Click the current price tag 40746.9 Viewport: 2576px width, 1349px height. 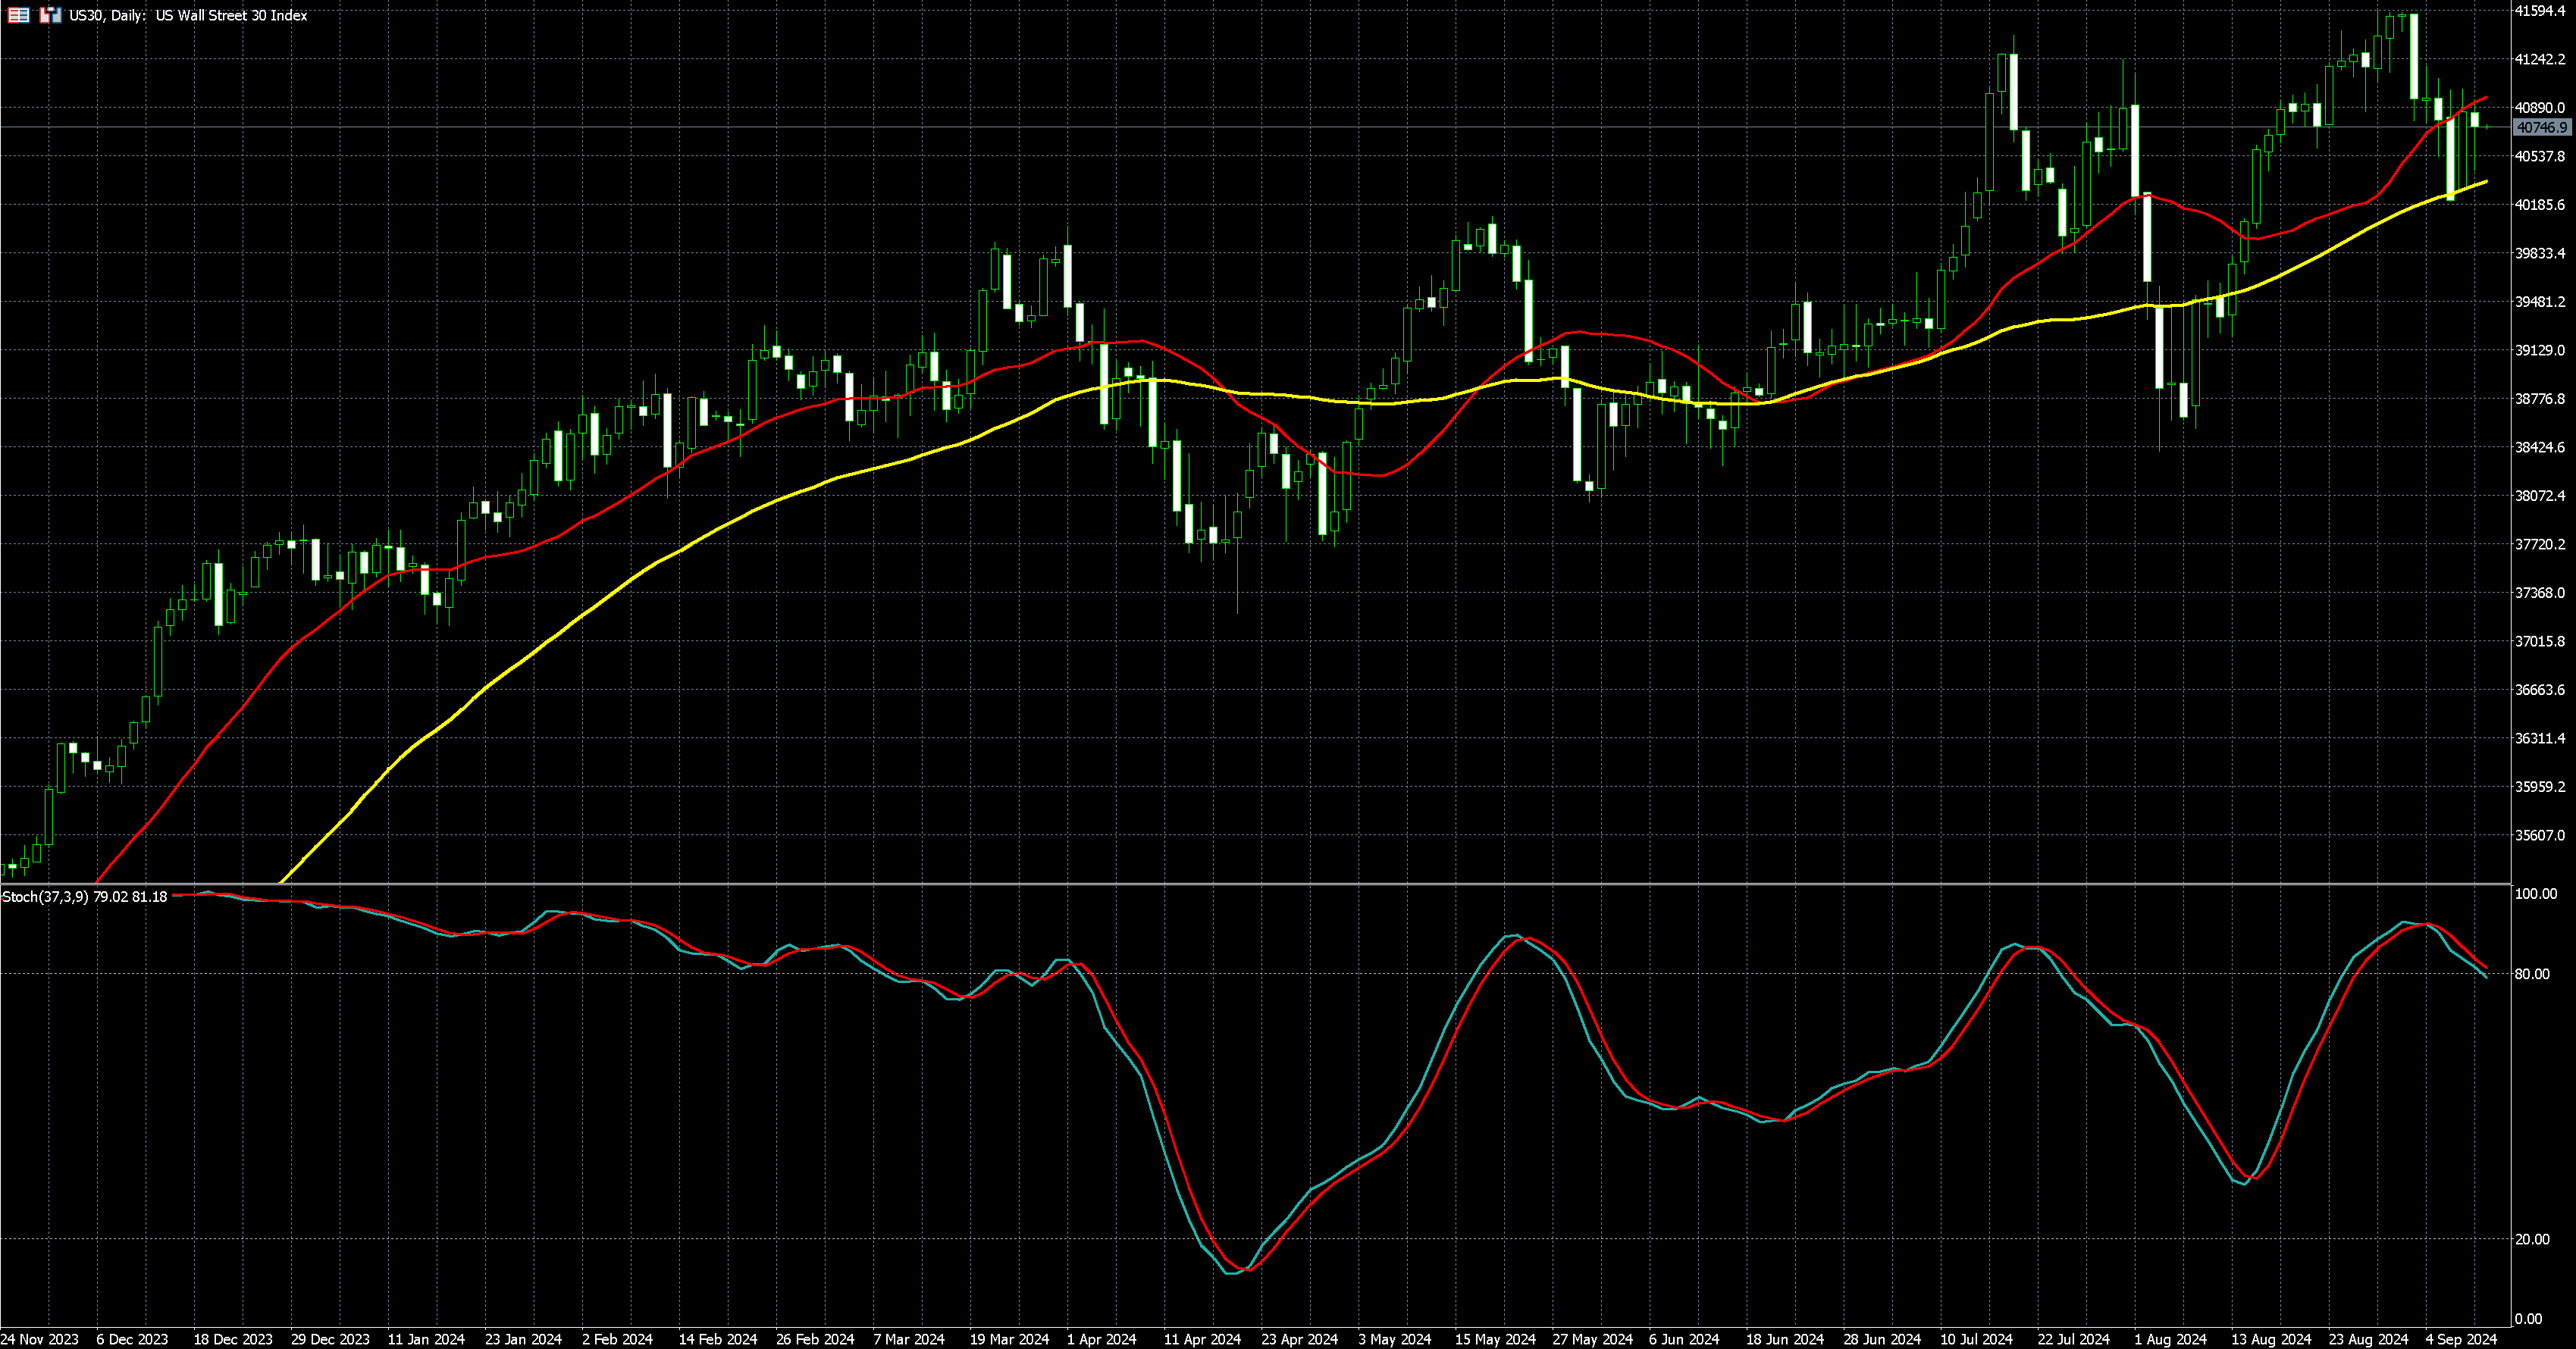click(x=2541, y=128)
